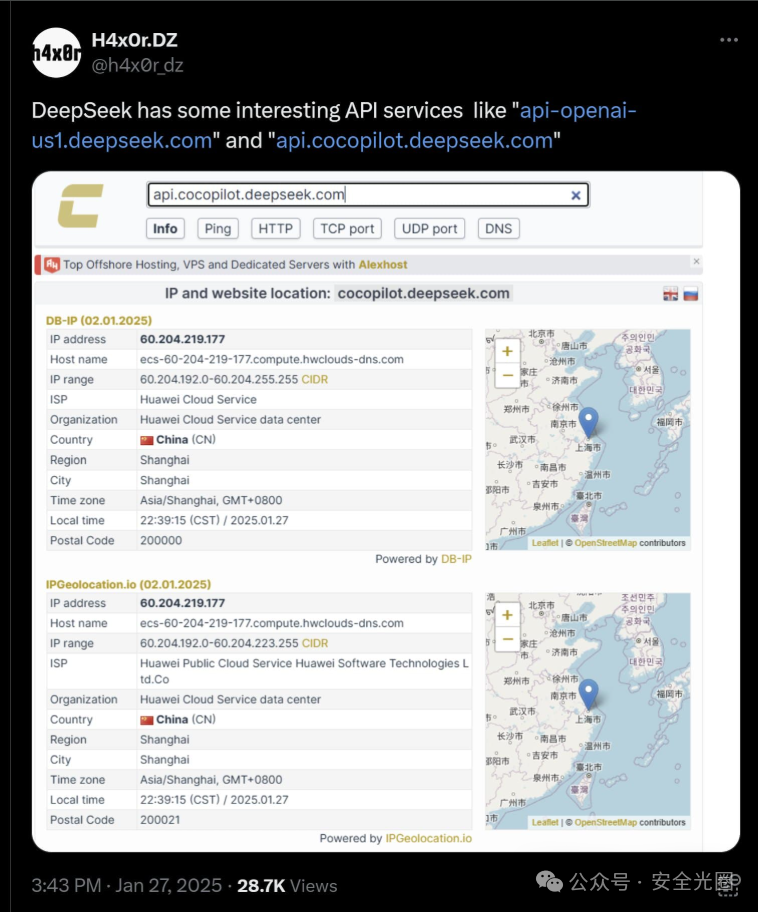
Task: Open the api.cocopilot.deepseek.com tweet link
Action: tap(414, 141)
